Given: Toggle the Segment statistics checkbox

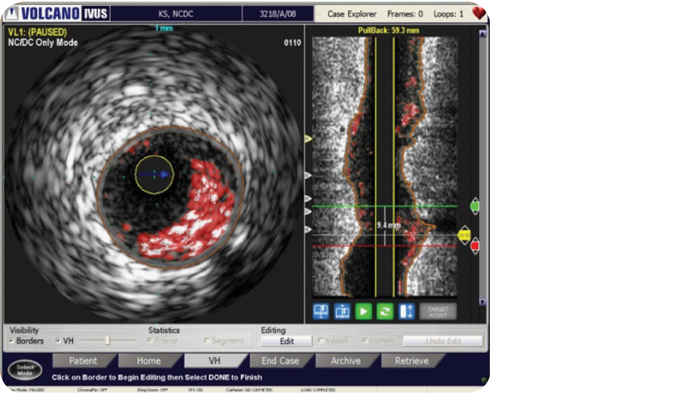Looking at the screenshot, I should 206,341.
